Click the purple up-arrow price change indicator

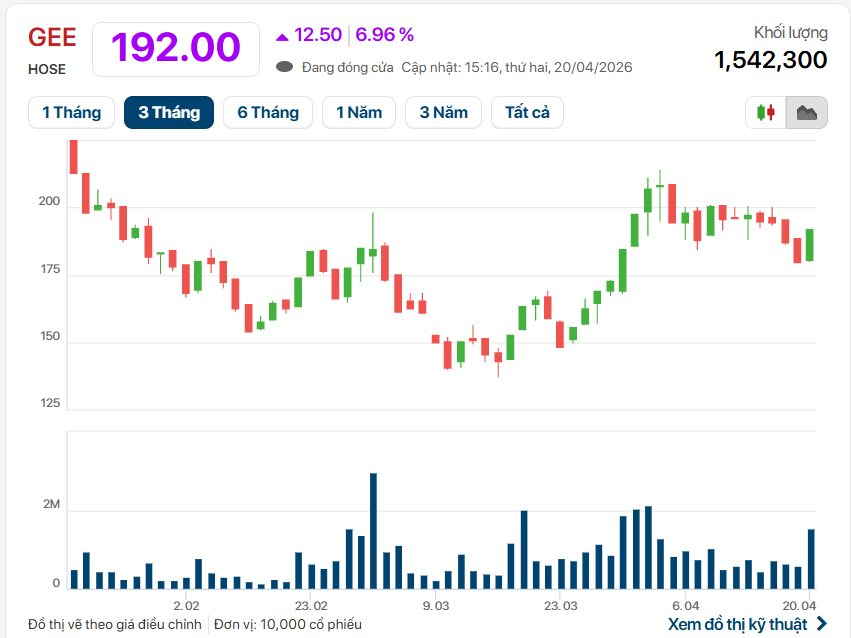point(282,36)
